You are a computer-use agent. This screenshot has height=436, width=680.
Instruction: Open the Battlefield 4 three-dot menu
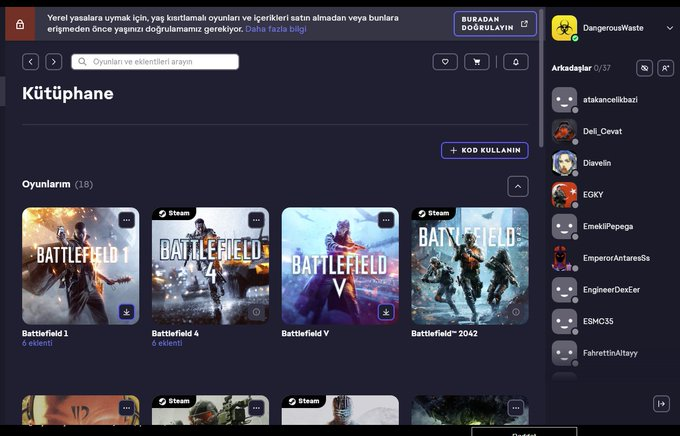(256, 220)
